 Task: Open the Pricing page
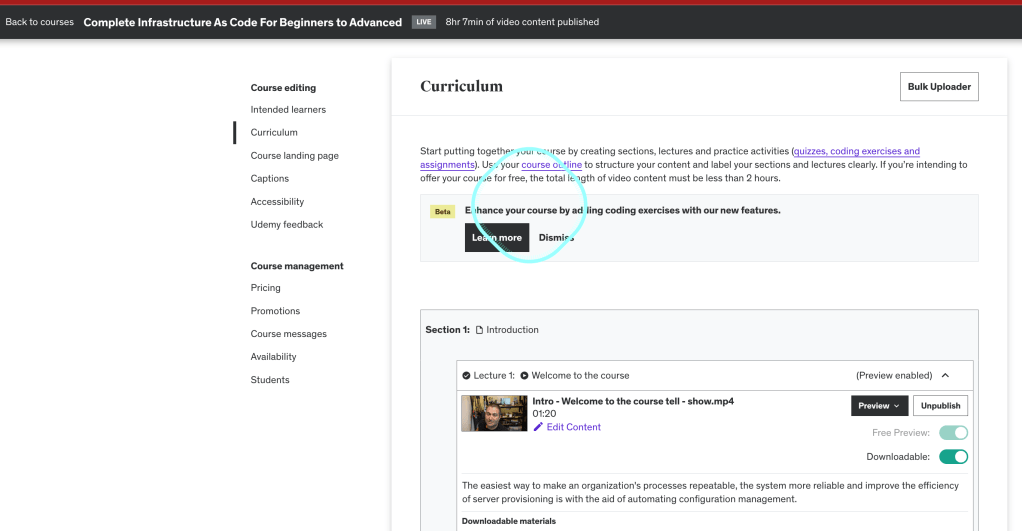pyautogui.click(x=265, y=288)
